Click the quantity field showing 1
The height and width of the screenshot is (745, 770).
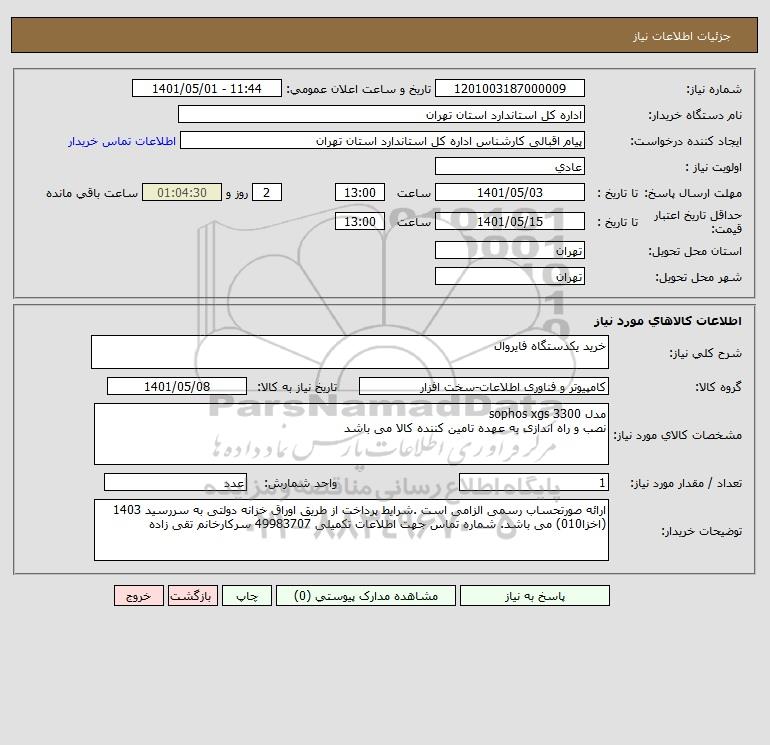(534, 482)
